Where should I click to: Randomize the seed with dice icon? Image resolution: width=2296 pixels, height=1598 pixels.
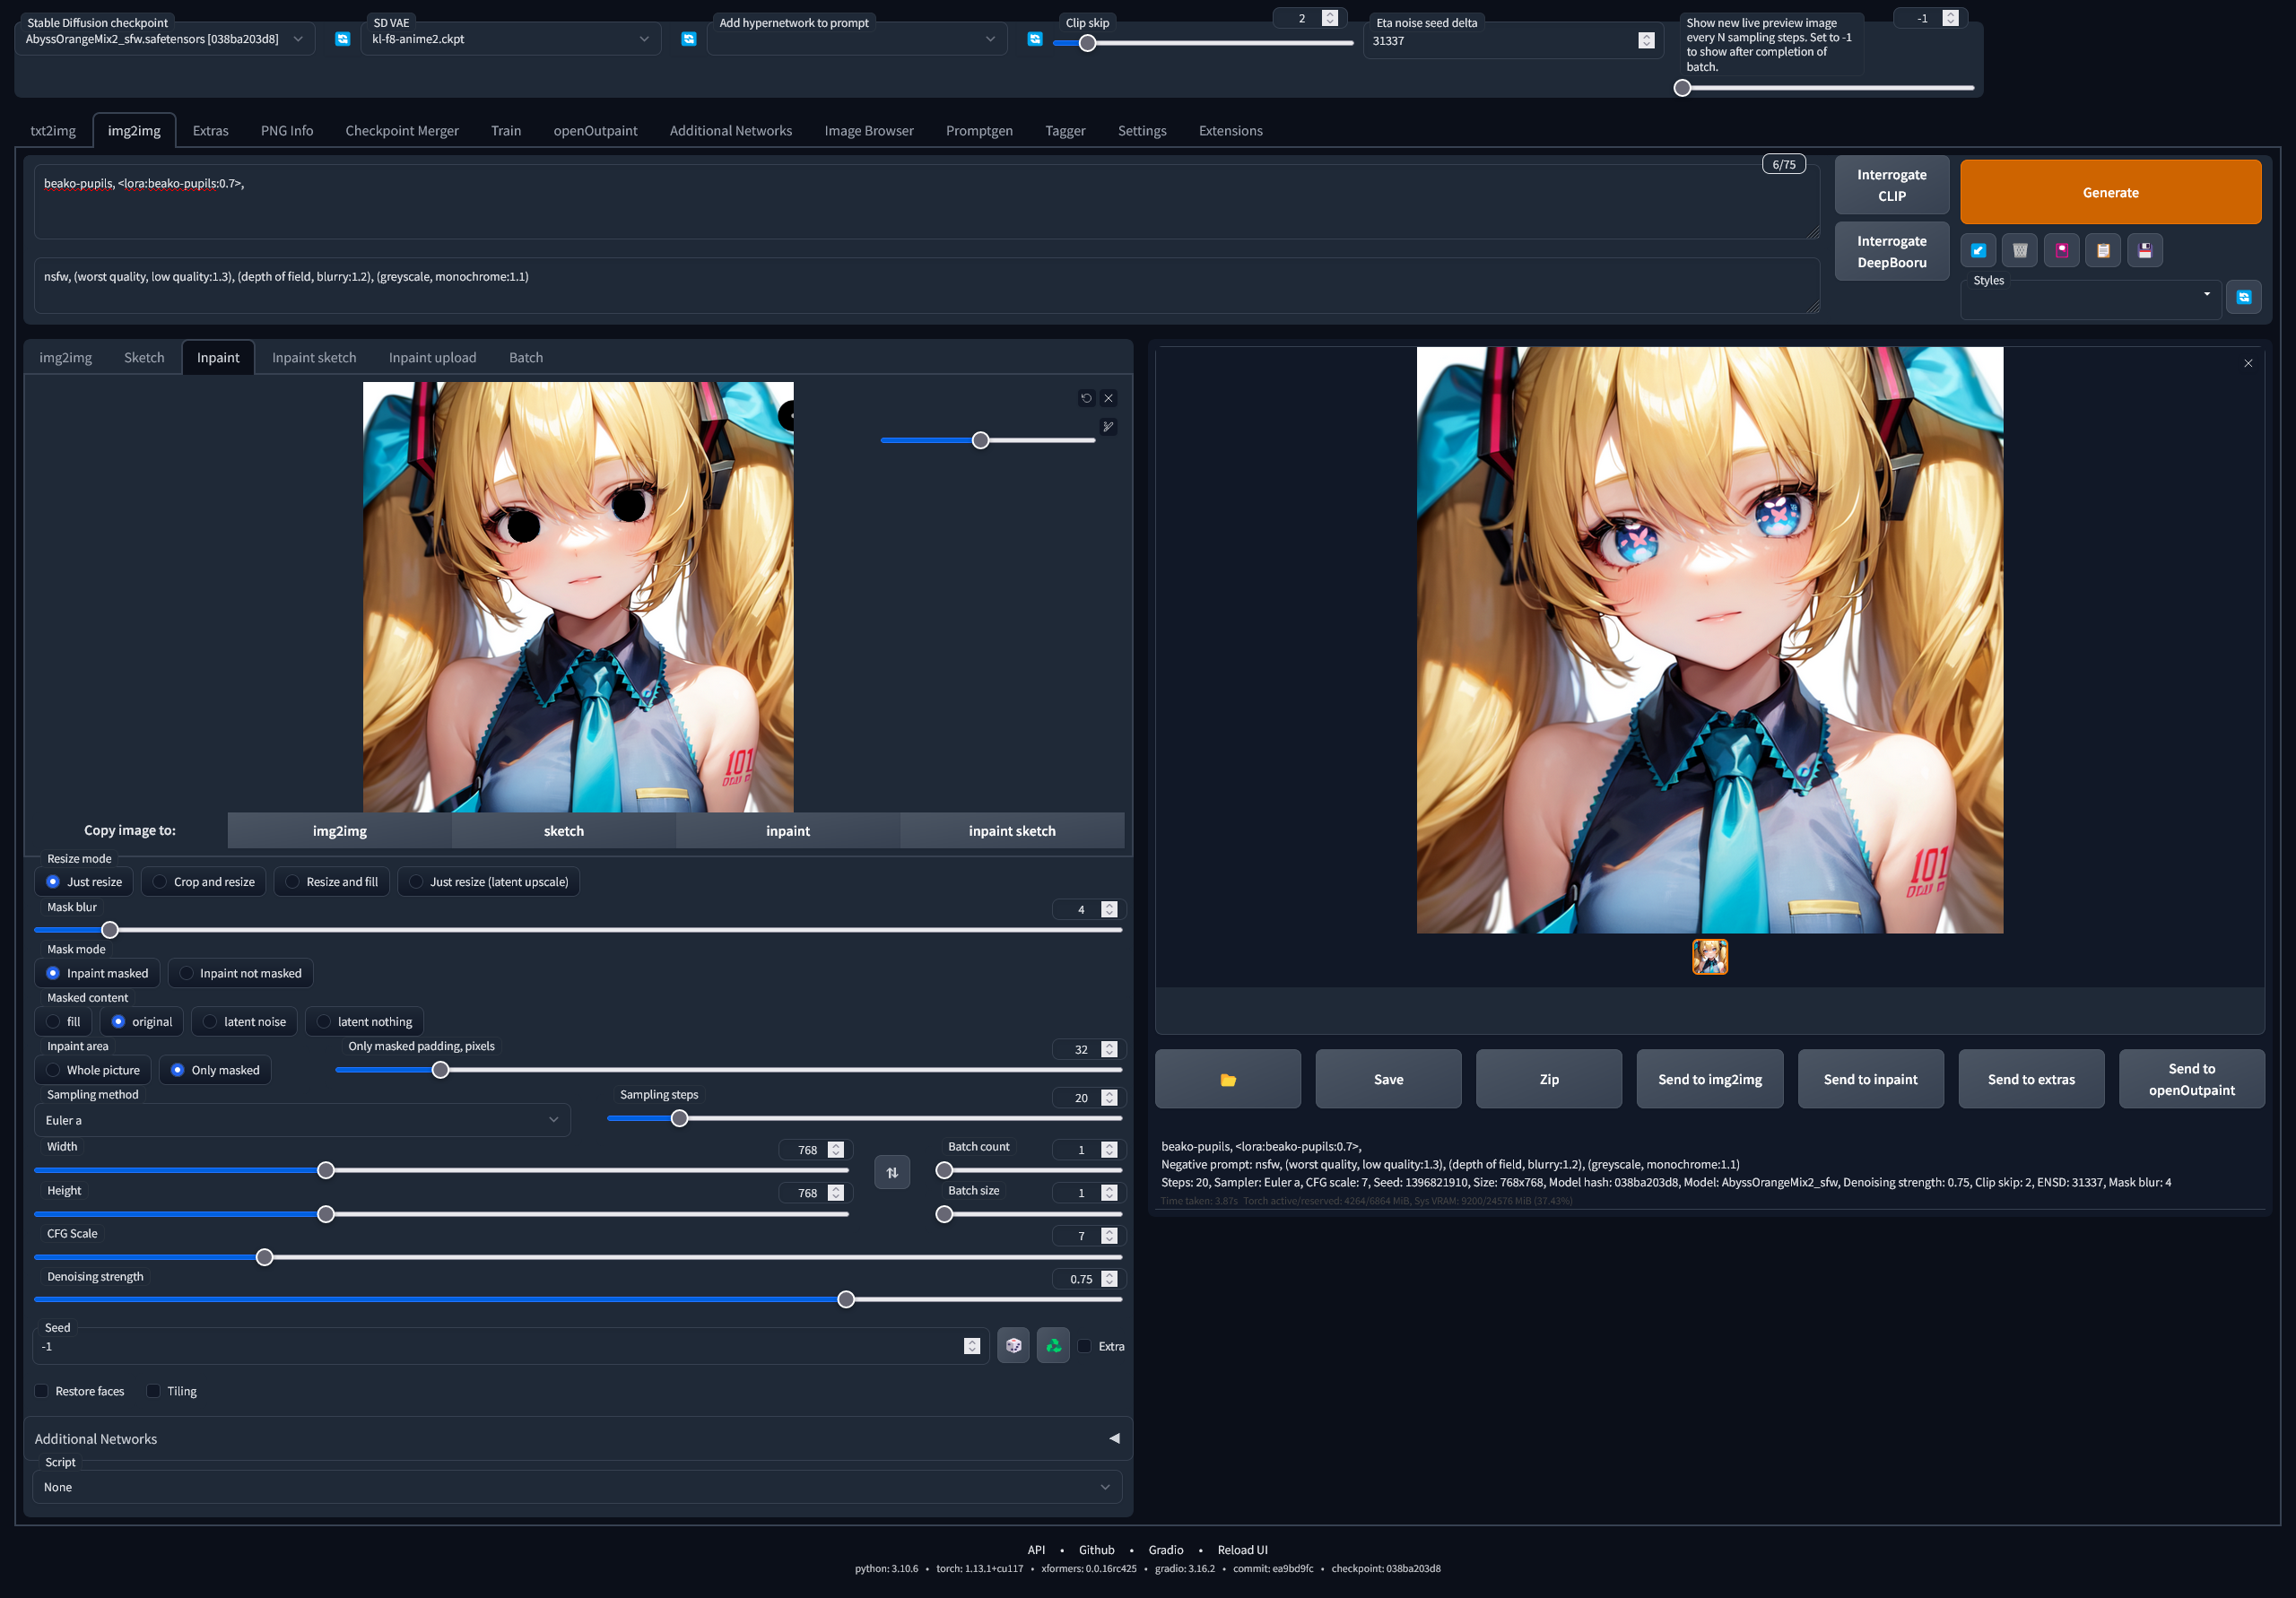[1013, 1346]
